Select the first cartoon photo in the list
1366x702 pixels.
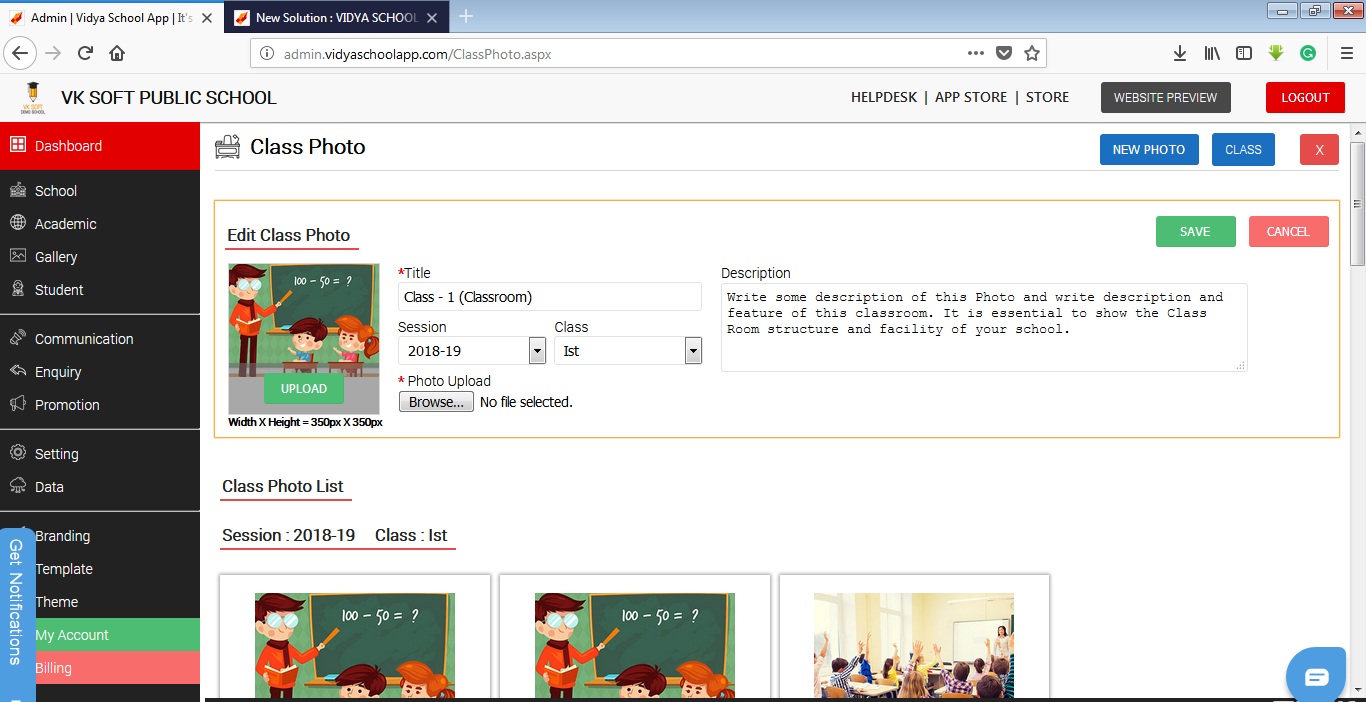355,645
